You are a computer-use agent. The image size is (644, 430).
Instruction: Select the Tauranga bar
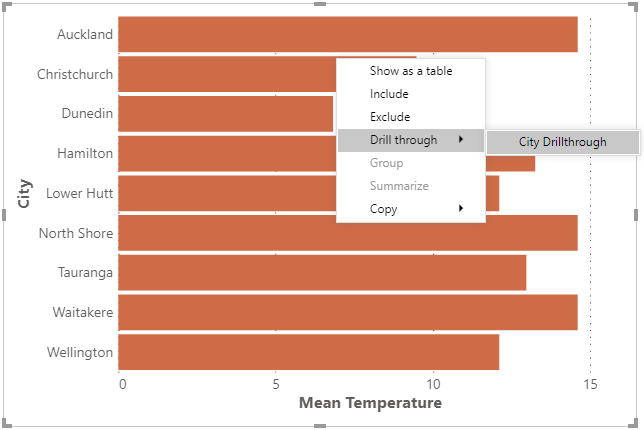(322, 273)
